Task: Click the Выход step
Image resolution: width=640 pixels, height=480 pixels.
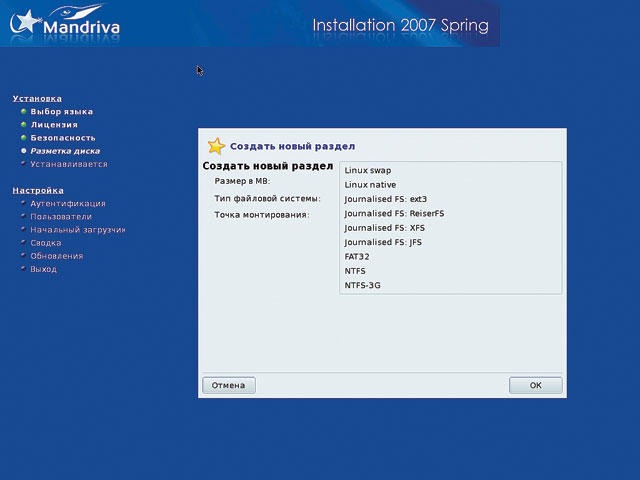Action: click(x=44, y=269)
